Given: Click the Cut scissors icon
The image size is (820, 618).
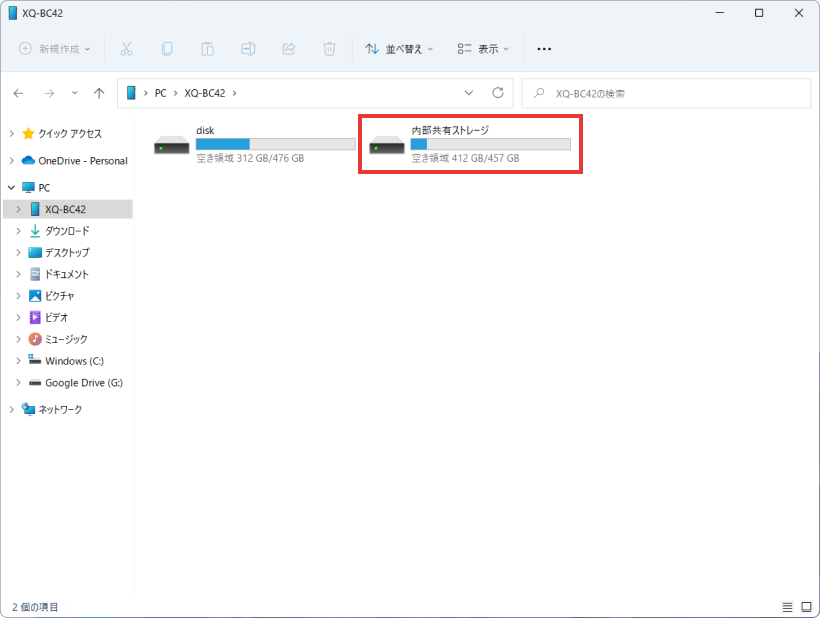Looking at the screenshot, I should click(x=126, y=49).
